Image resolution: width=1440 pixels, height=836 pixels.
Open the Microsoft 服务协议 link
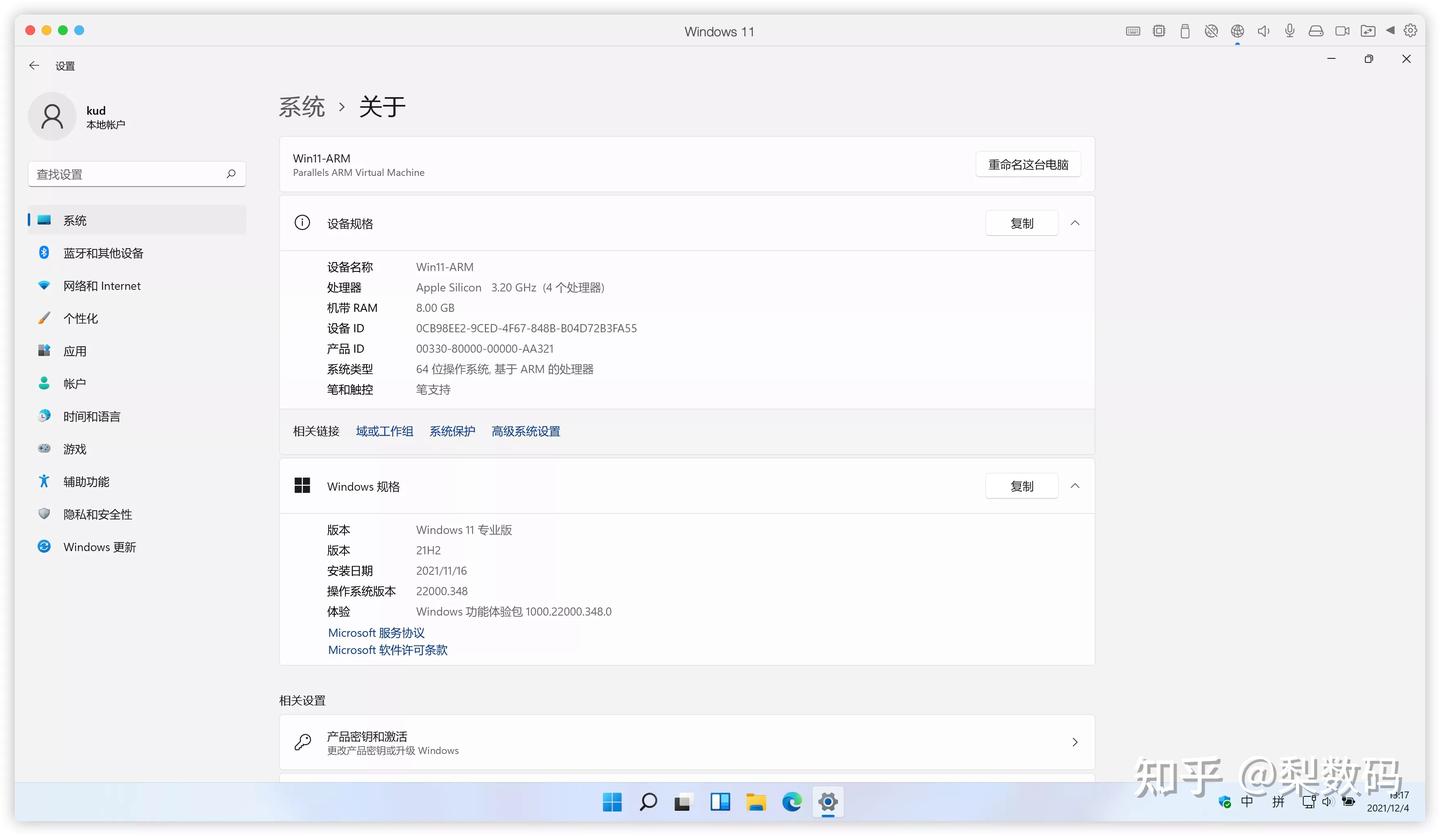pos(376,632)
